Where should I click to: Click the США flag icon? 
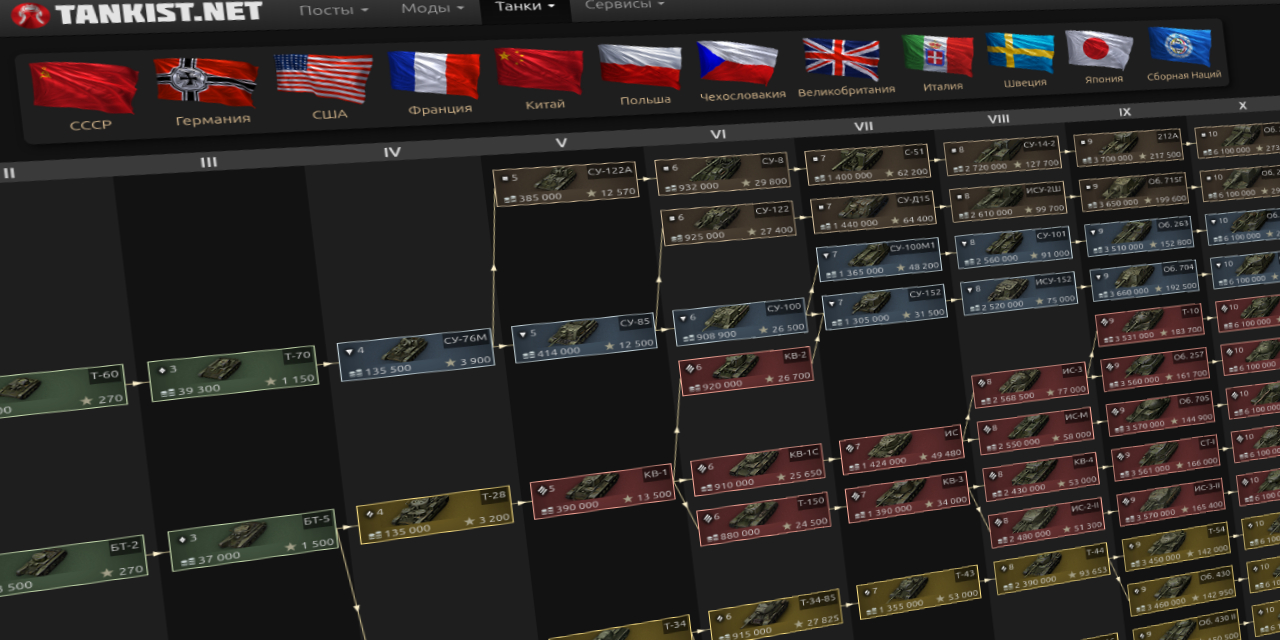click(323, 79)
